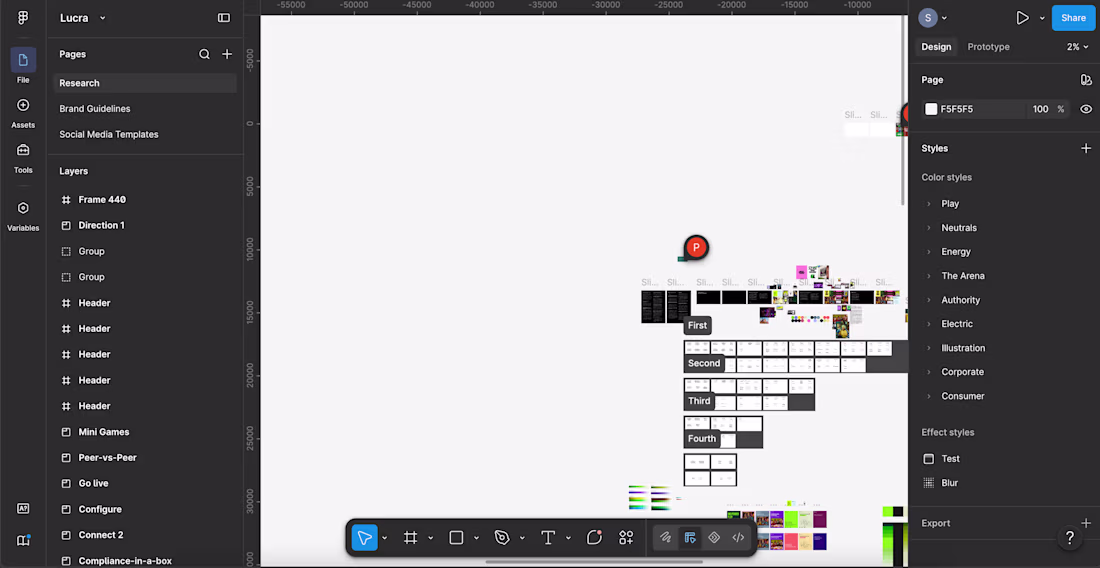Open the library book icon at bottom left
This screenshot has height=568, width=1100.
[23, 540]
